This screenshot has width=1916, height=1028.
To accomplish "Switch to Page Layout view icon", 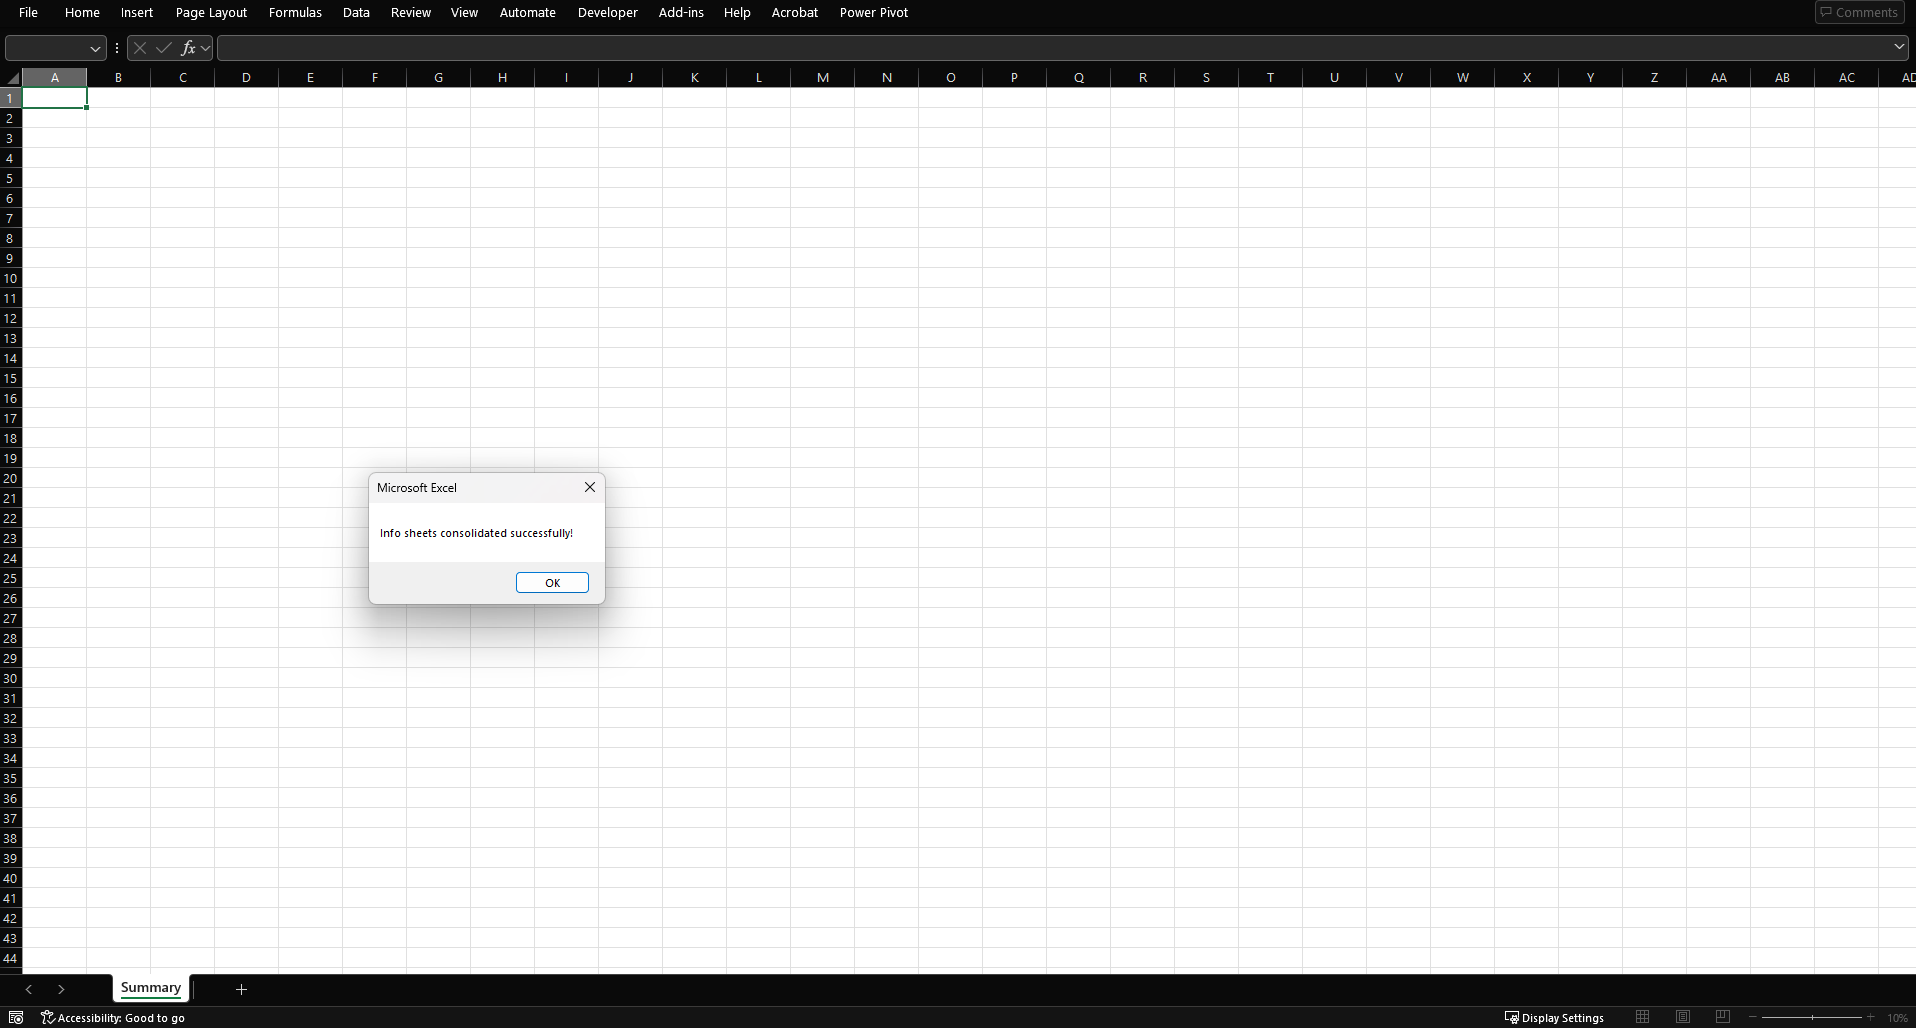I will (x=1683, y=1017).
